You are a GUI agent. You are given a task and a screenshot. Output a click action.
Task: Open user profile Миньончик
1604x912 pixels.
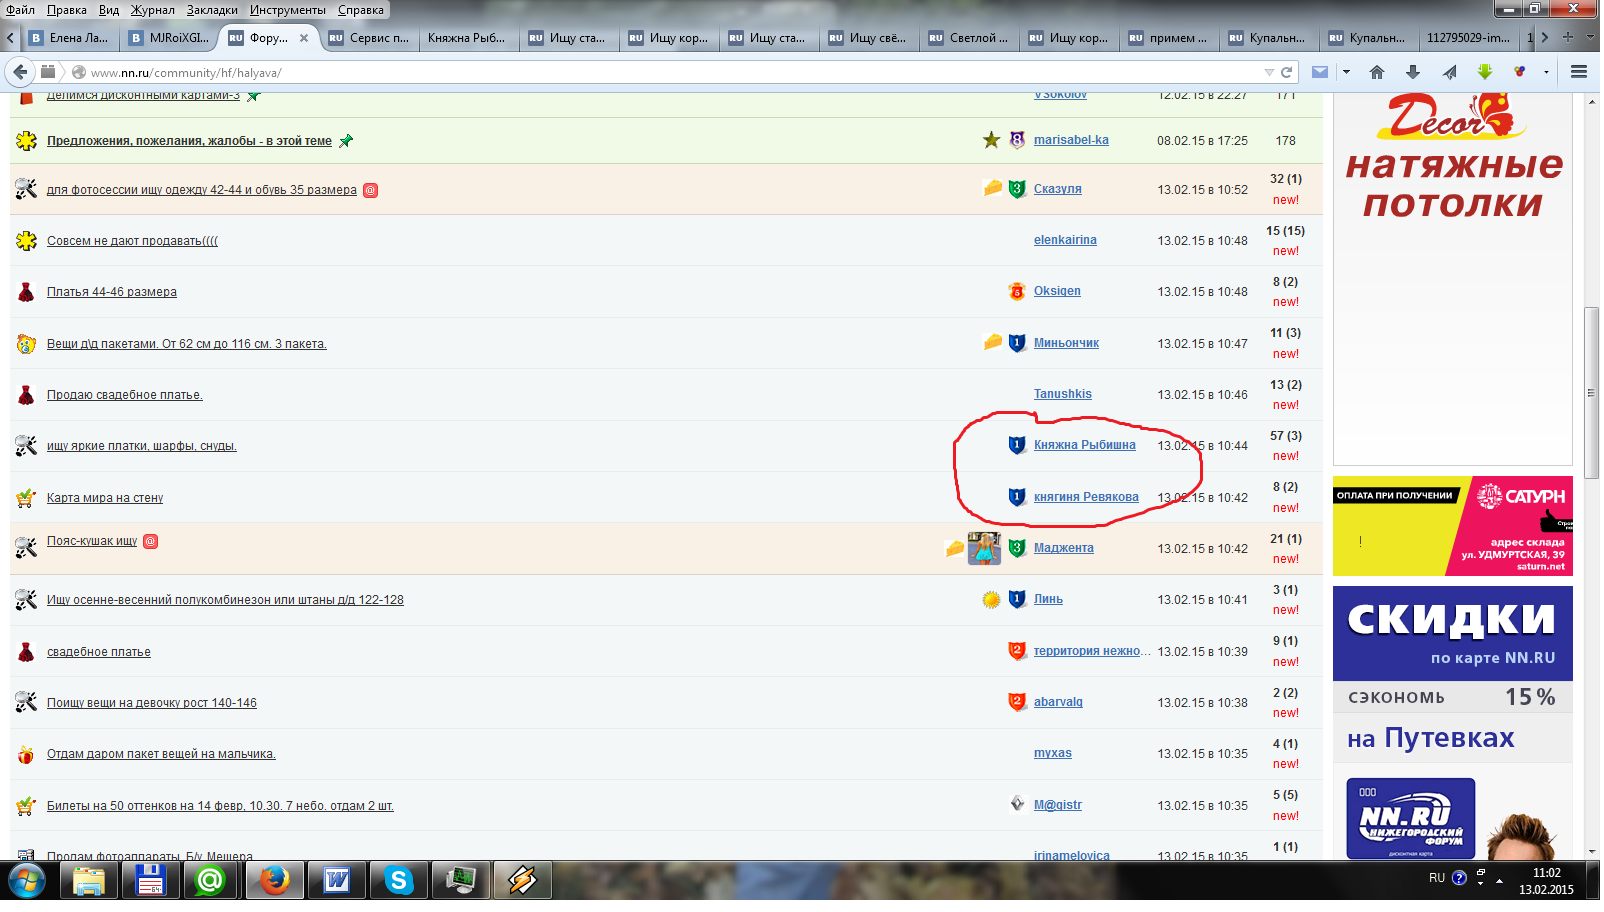click(1066, 343)
